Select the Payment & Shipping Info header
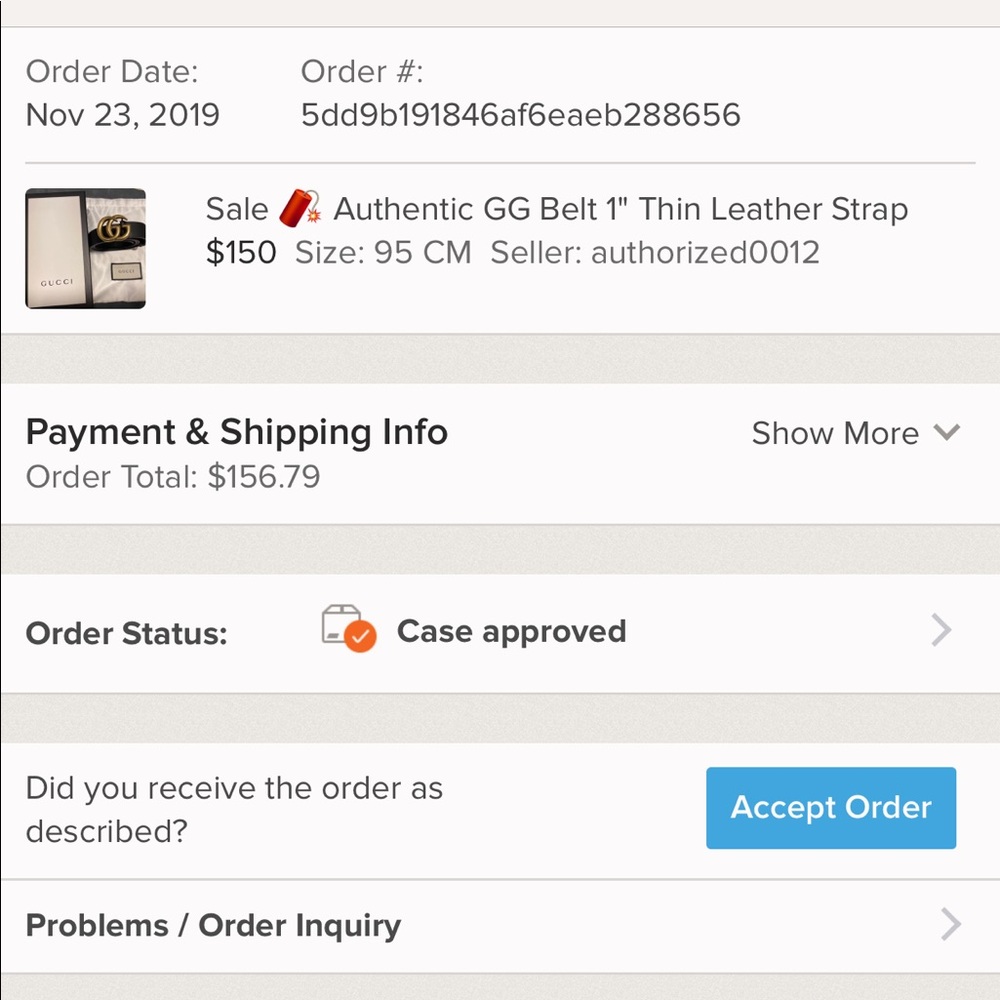1000x1000 pixels. [237, 431]
